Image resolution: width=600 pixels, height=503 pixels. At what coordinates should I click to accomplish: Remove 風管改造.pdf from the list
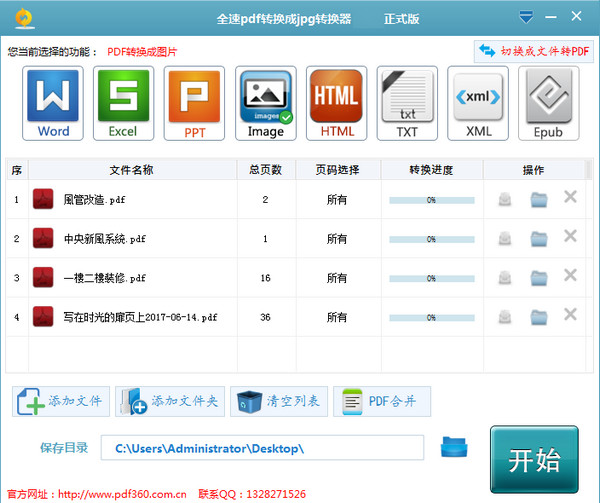tap(570, 197)
